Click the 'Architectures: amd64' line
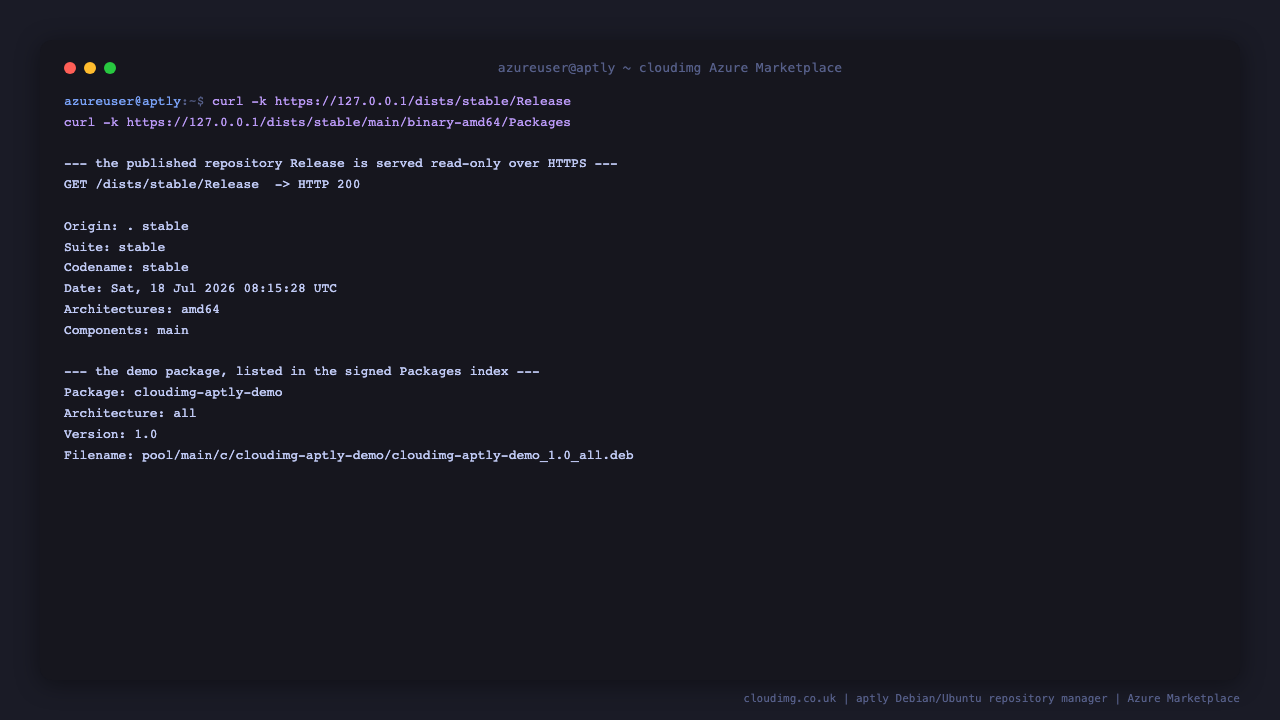 142,310
